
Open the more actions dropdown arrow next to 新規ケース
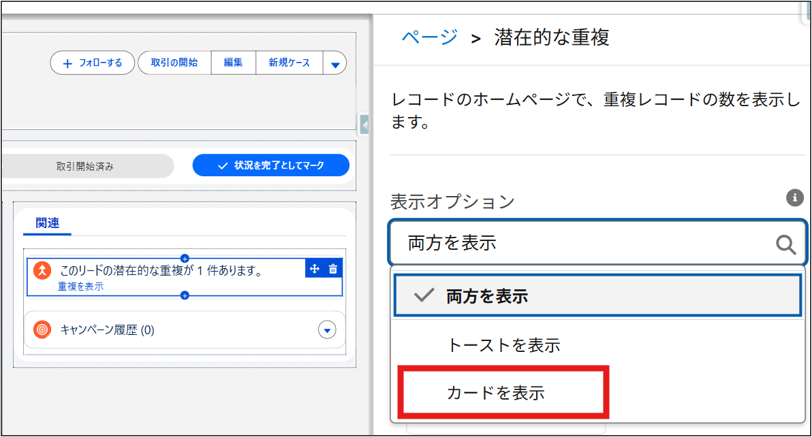335,64
